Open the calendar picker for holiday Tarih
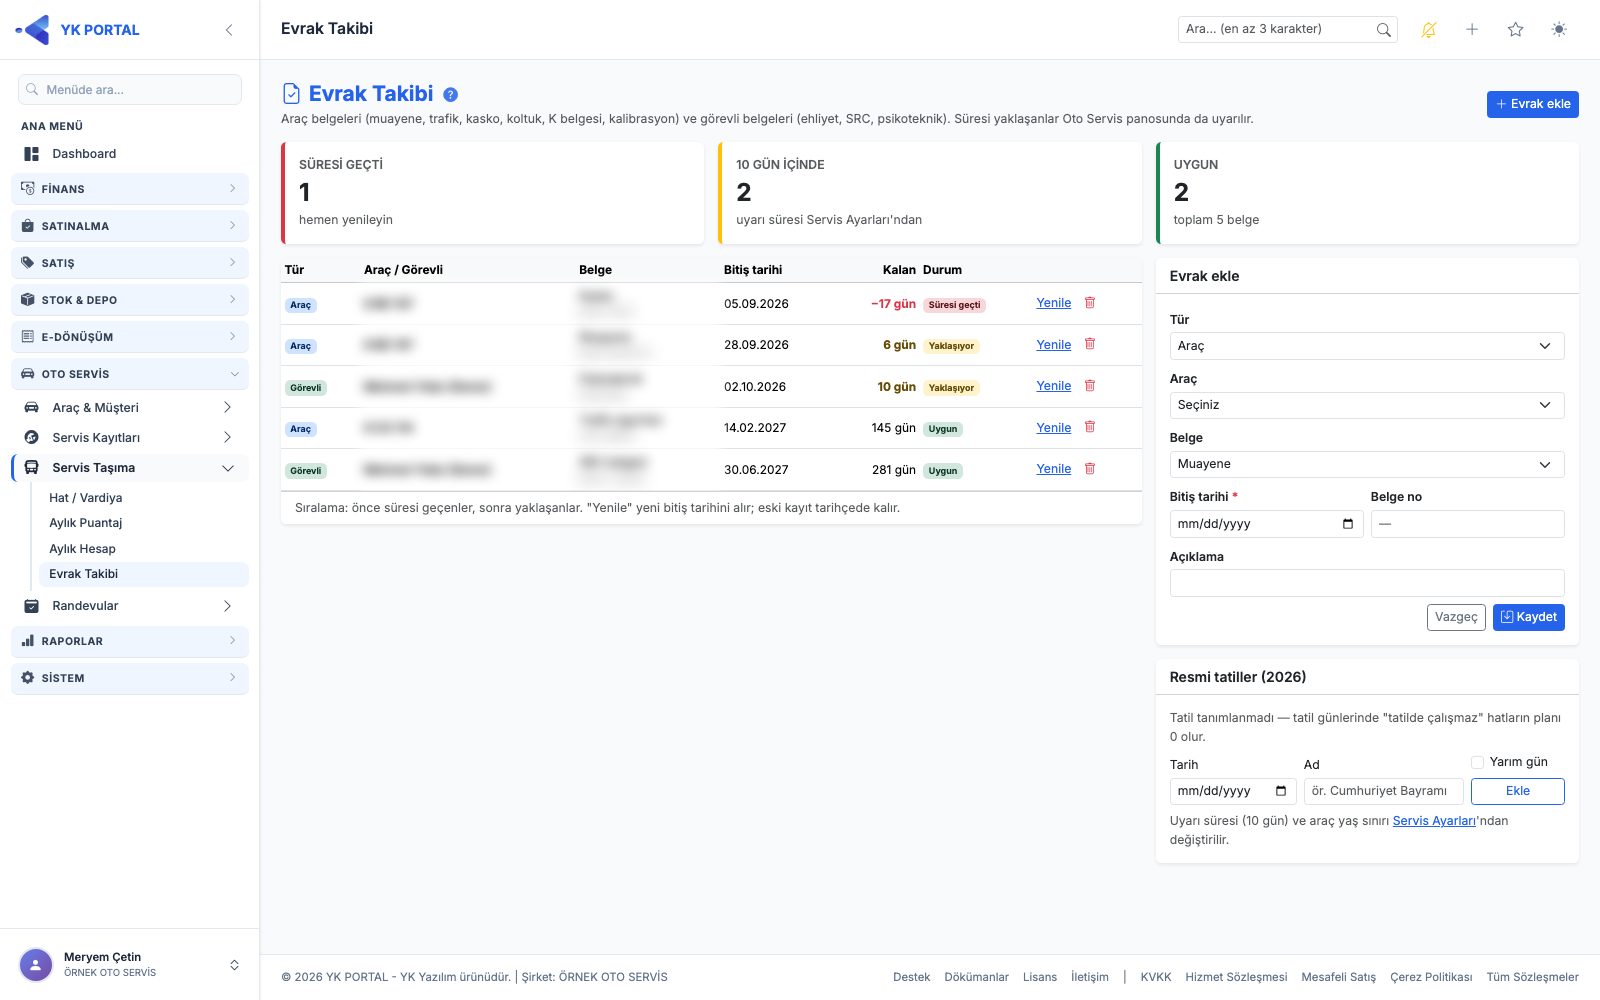1600x1000 pixels. click(x=1281, y=791)
